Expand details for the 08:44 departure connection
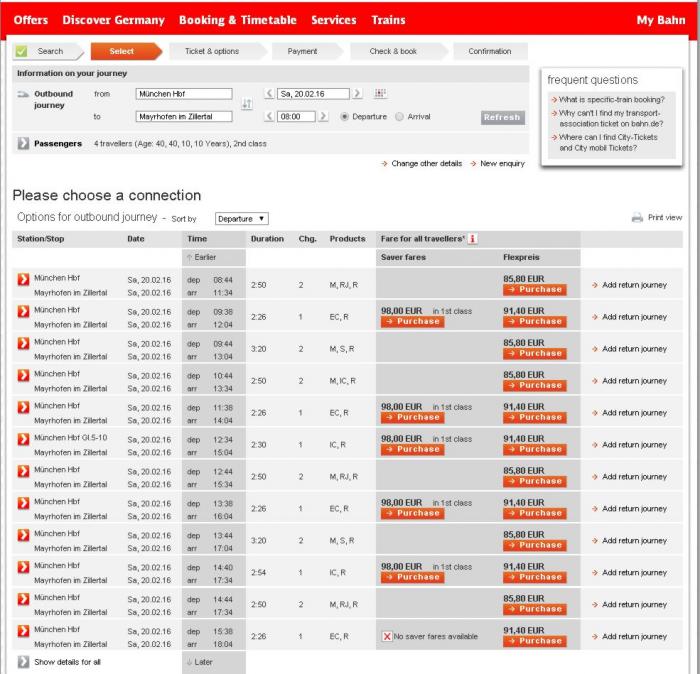The height and width of the screenshot is (674, 700). point(23,279)
